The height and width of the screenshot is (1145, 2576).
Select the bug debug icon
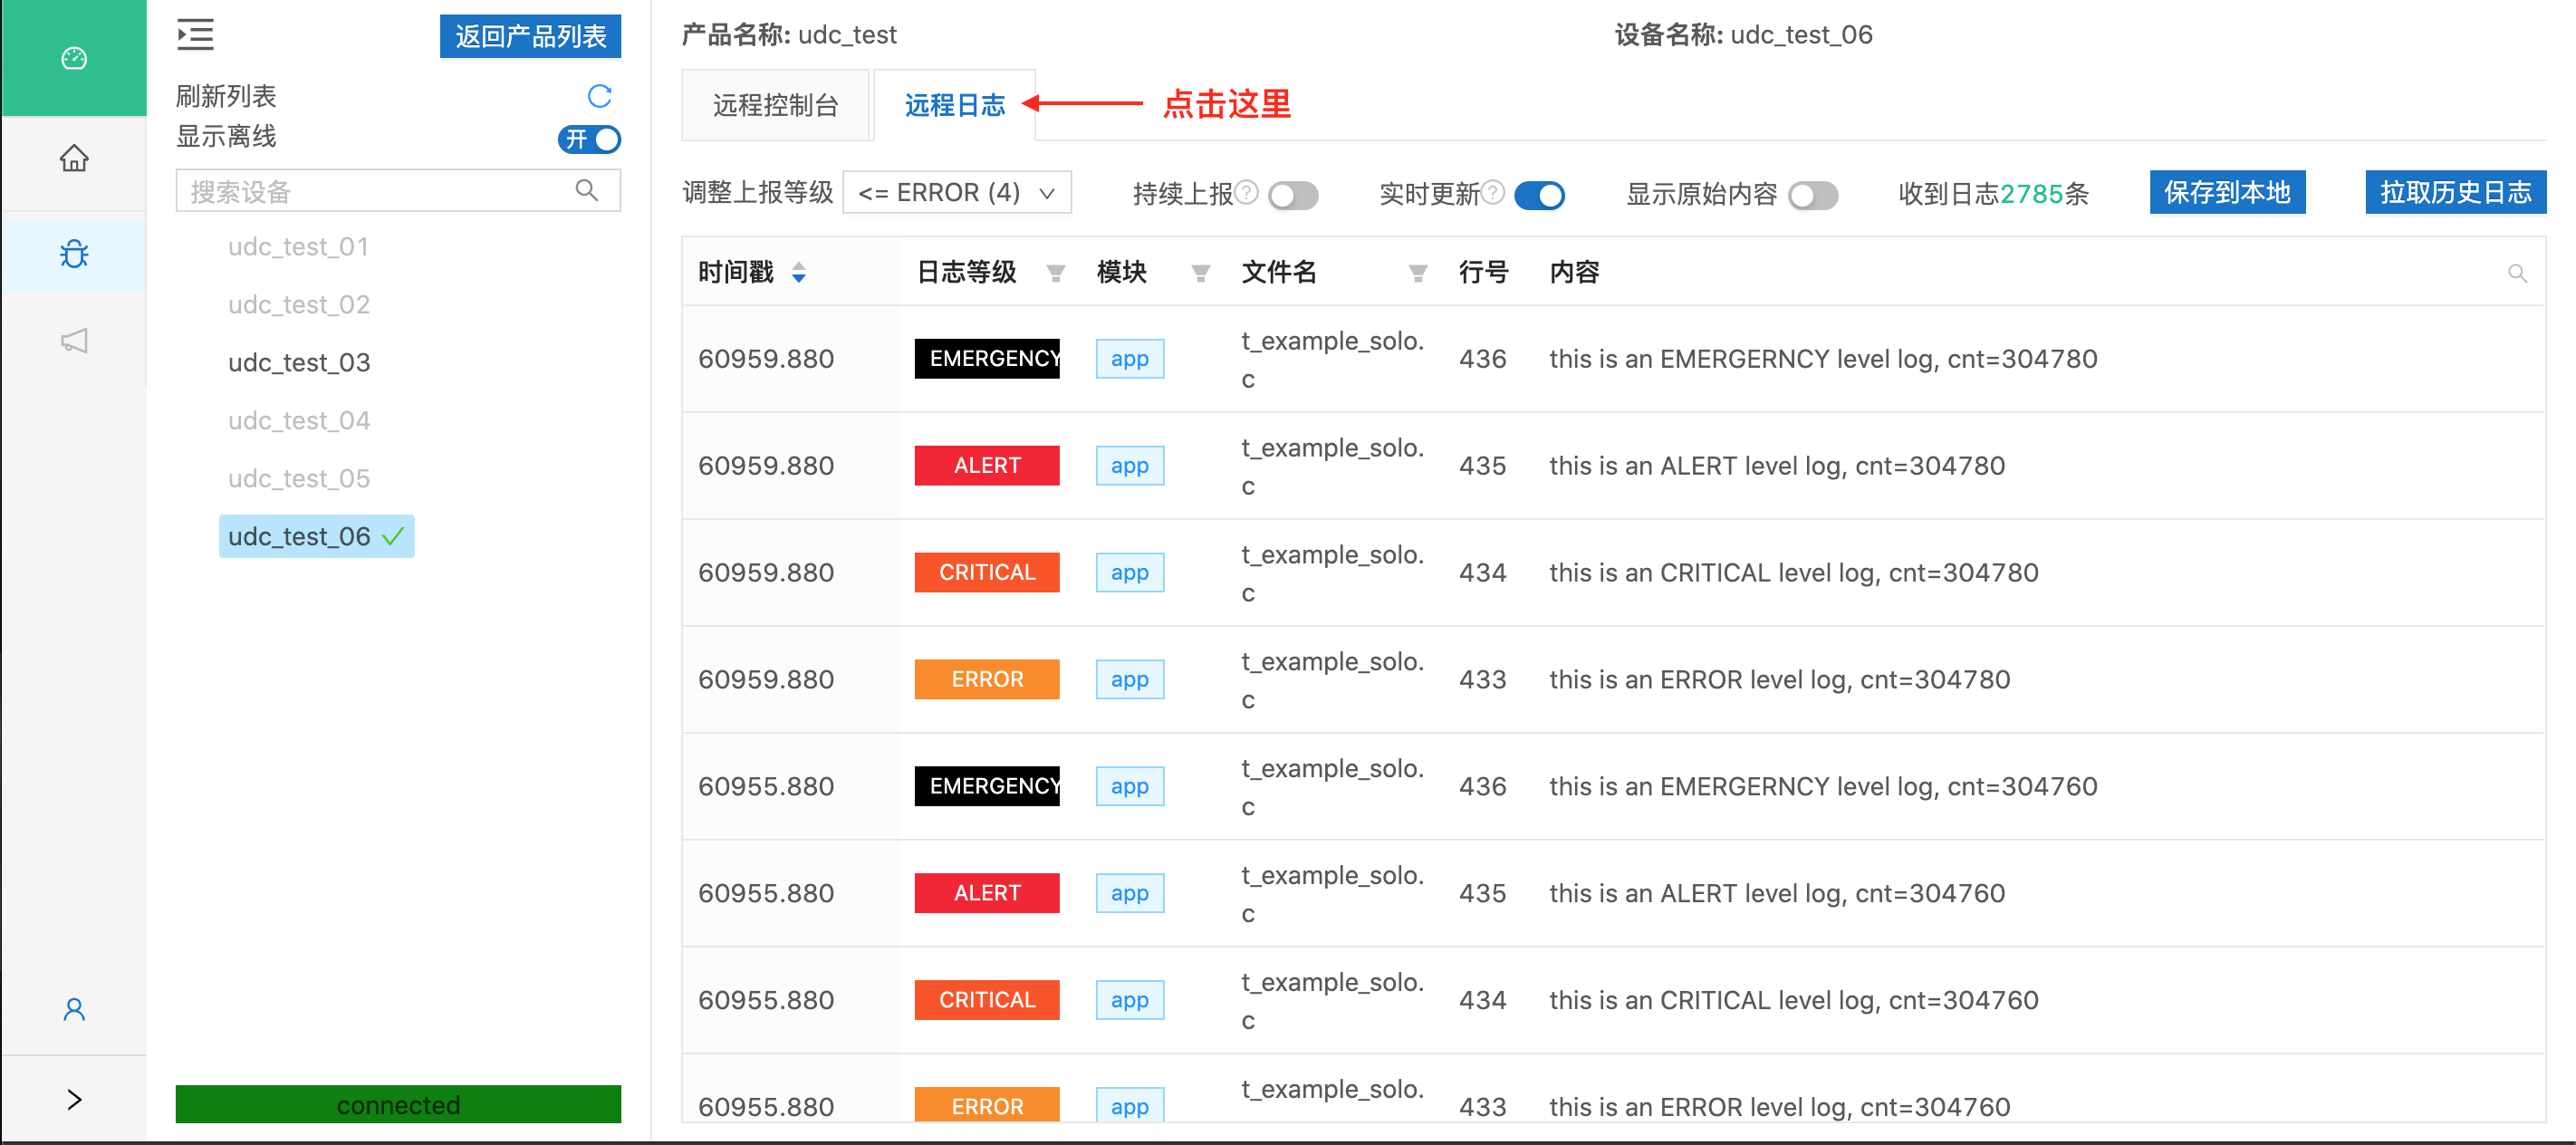74,253
